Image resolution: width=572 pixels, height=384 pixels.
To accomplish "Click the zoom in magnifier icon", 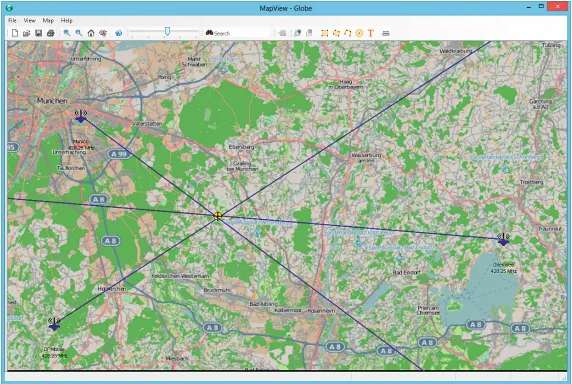I will [x=67, y=33].
